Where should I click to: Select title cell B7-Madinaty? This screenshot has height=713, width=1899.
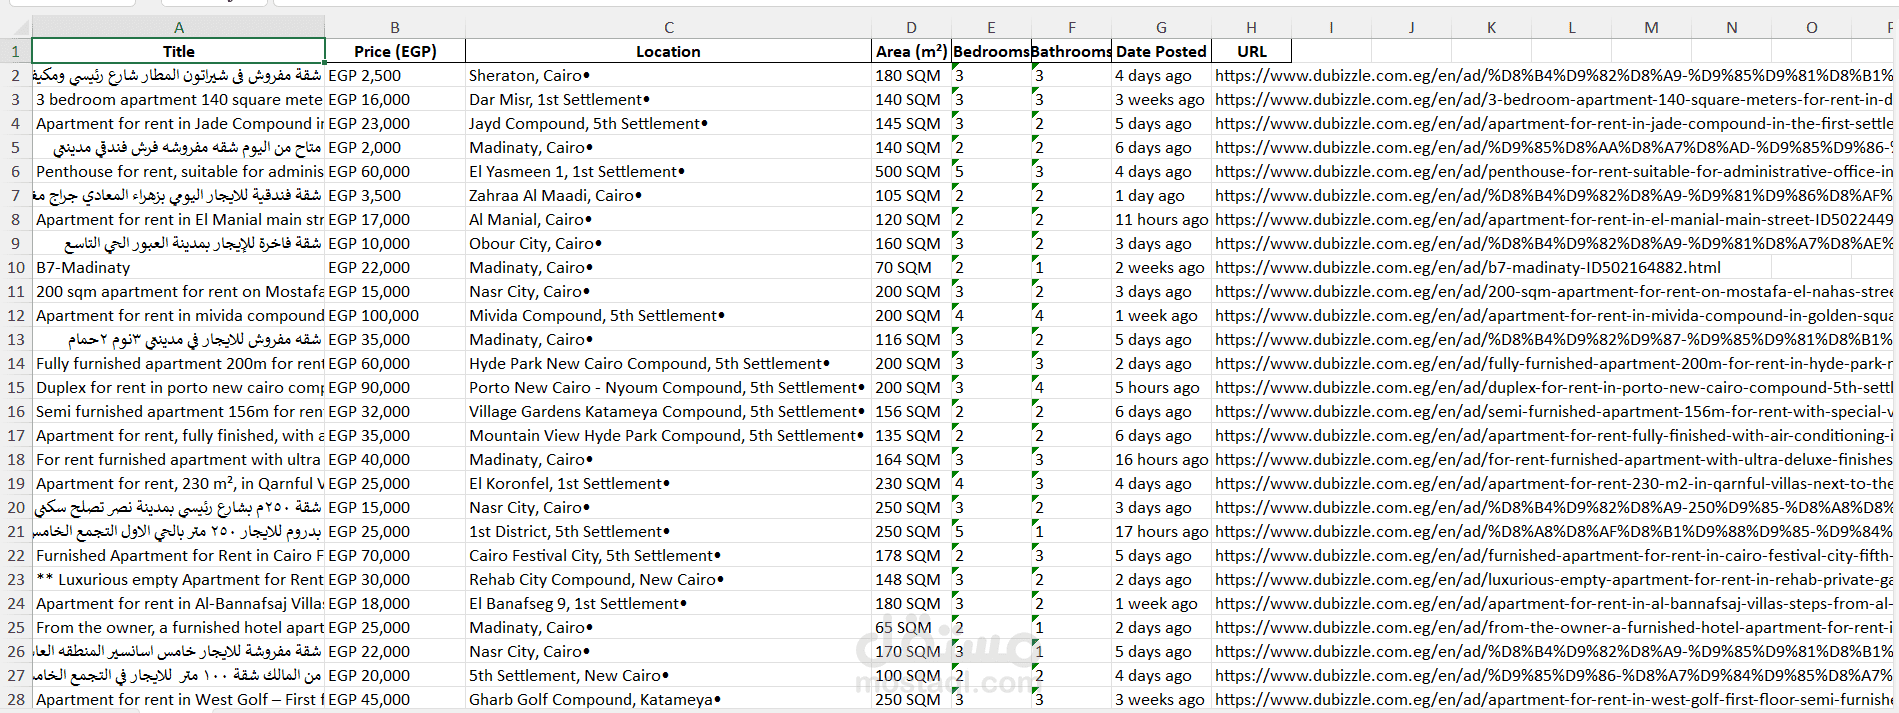coord(178,267)
